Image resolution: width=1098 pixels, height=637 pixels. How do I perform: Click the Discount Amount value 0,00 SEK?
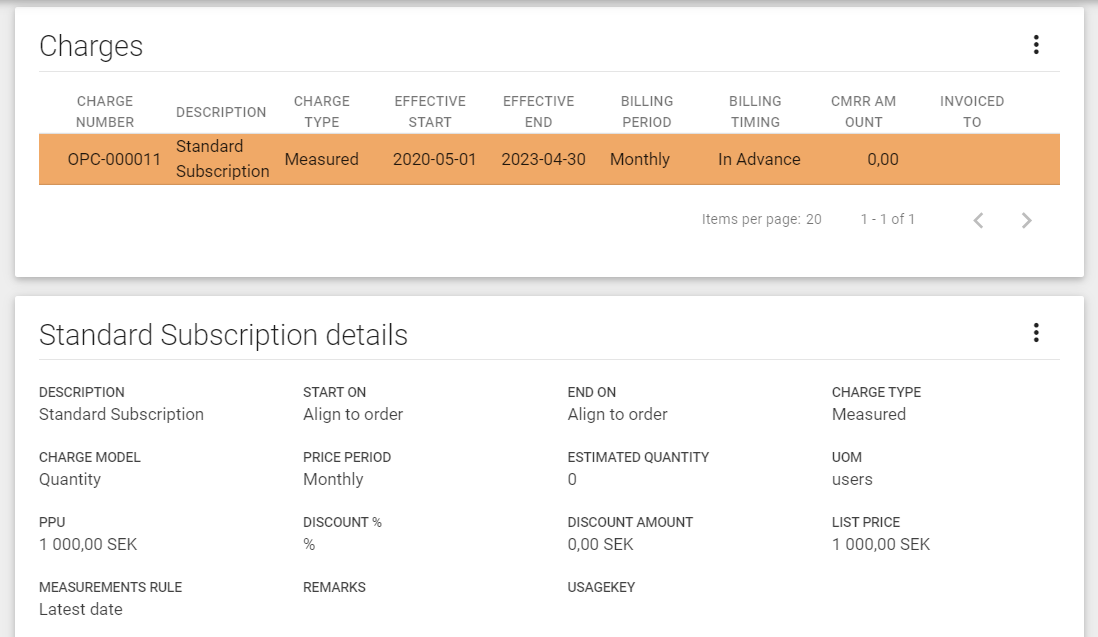point(600,545)
